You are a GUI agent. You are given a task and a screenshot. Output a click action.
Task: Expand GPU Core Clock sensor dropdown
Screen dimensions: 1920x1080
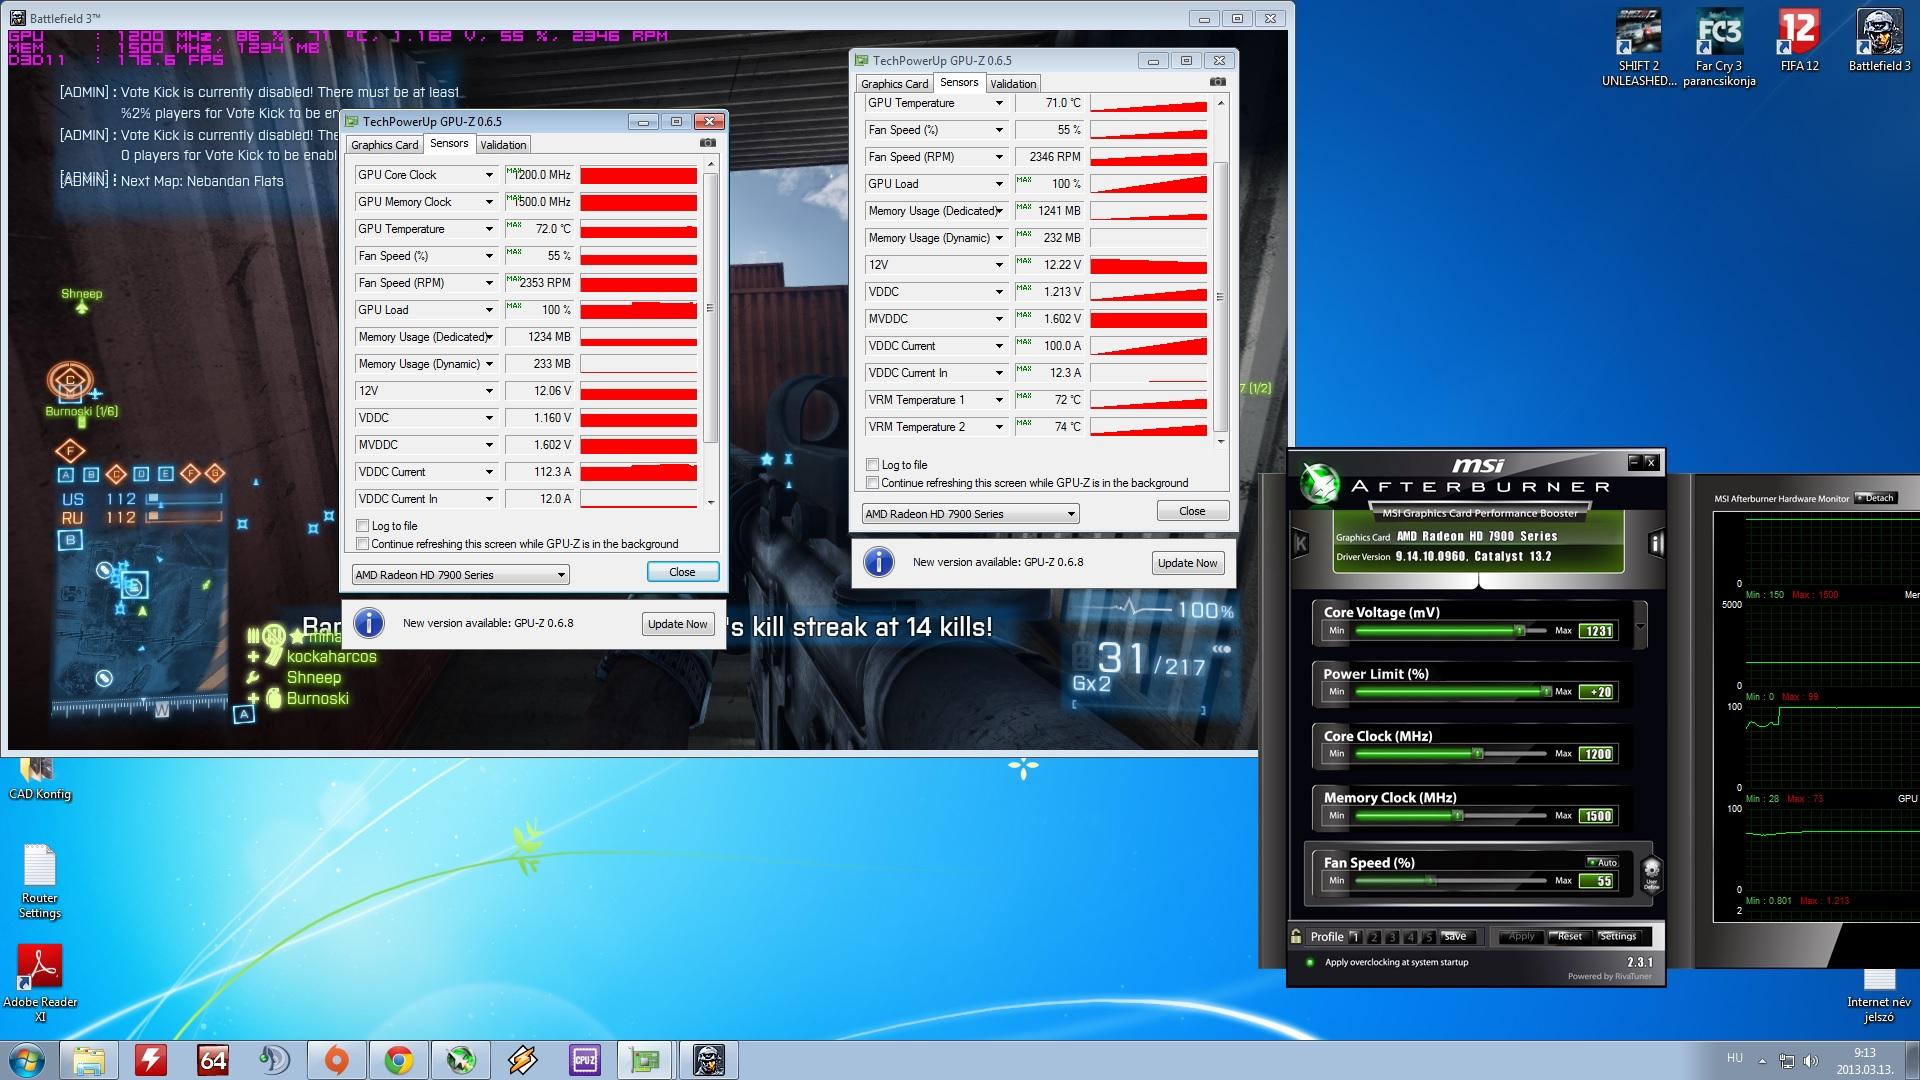click(489, 175)
